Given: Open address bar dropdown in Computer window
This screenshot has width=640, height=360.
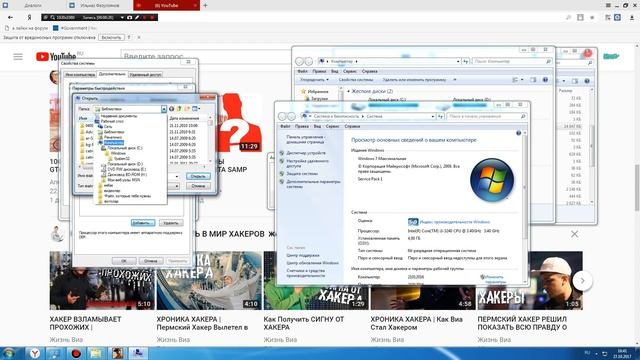Looking at the screenshot, I should 458,61.
